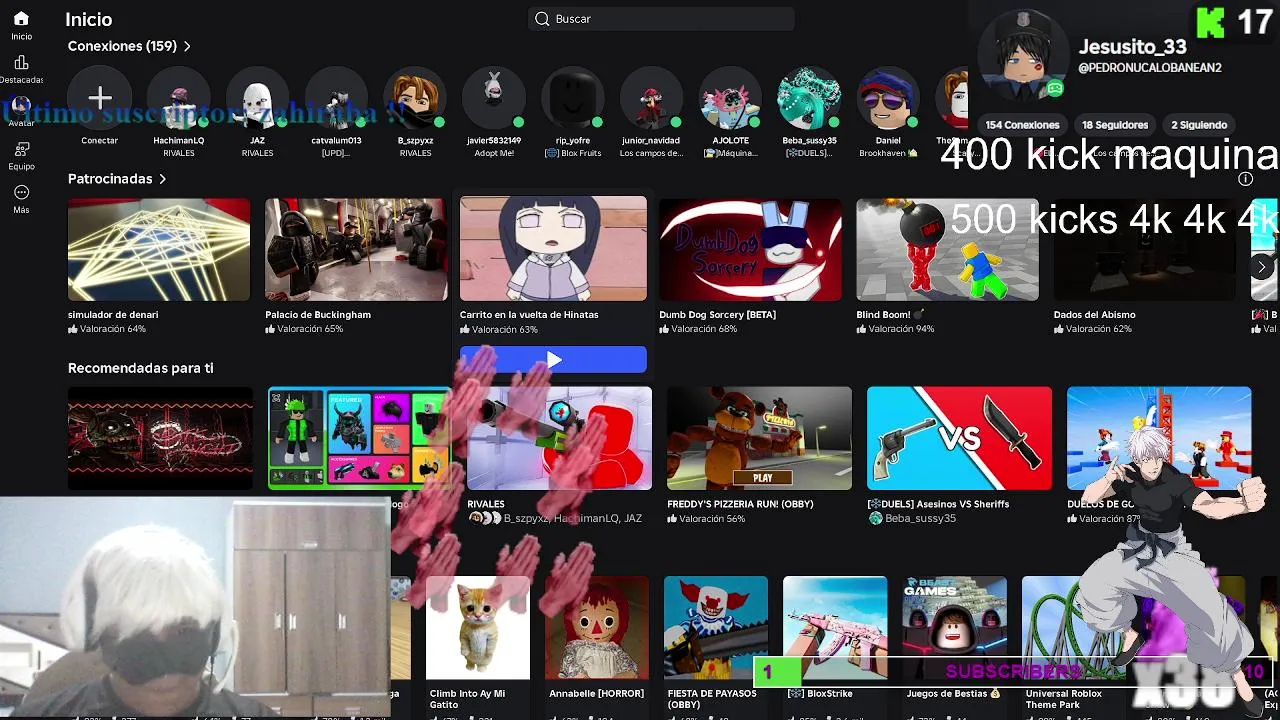Image resolution: width=1280 pixels, height=720 pixels.
Task: Open B_szpyxz's connection avatar
Action: [415, 98]
